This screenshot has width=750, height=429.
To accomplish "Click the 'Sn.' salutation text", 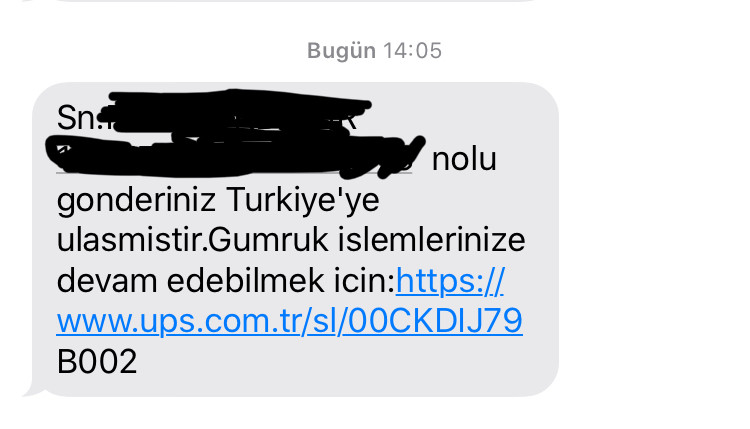I will [80, 118].
